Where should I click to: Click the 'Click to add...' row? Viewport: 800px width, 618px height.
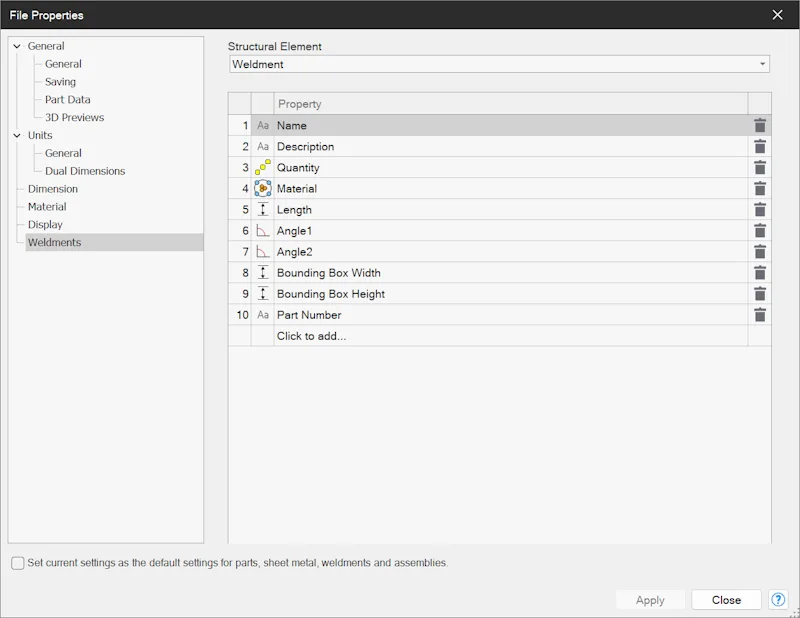[511, 336]
